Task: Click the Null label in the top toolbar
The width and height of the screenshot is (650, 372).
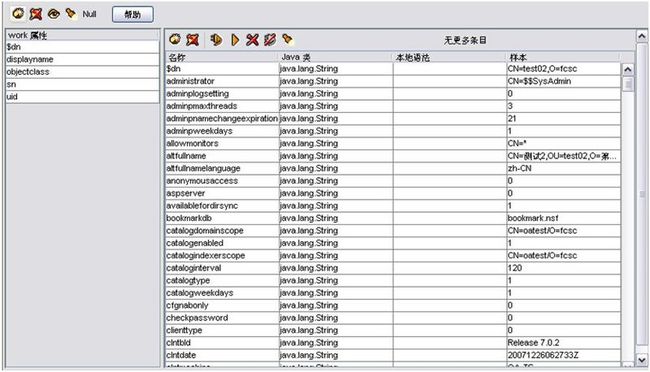Action: (x=89, y=14)
